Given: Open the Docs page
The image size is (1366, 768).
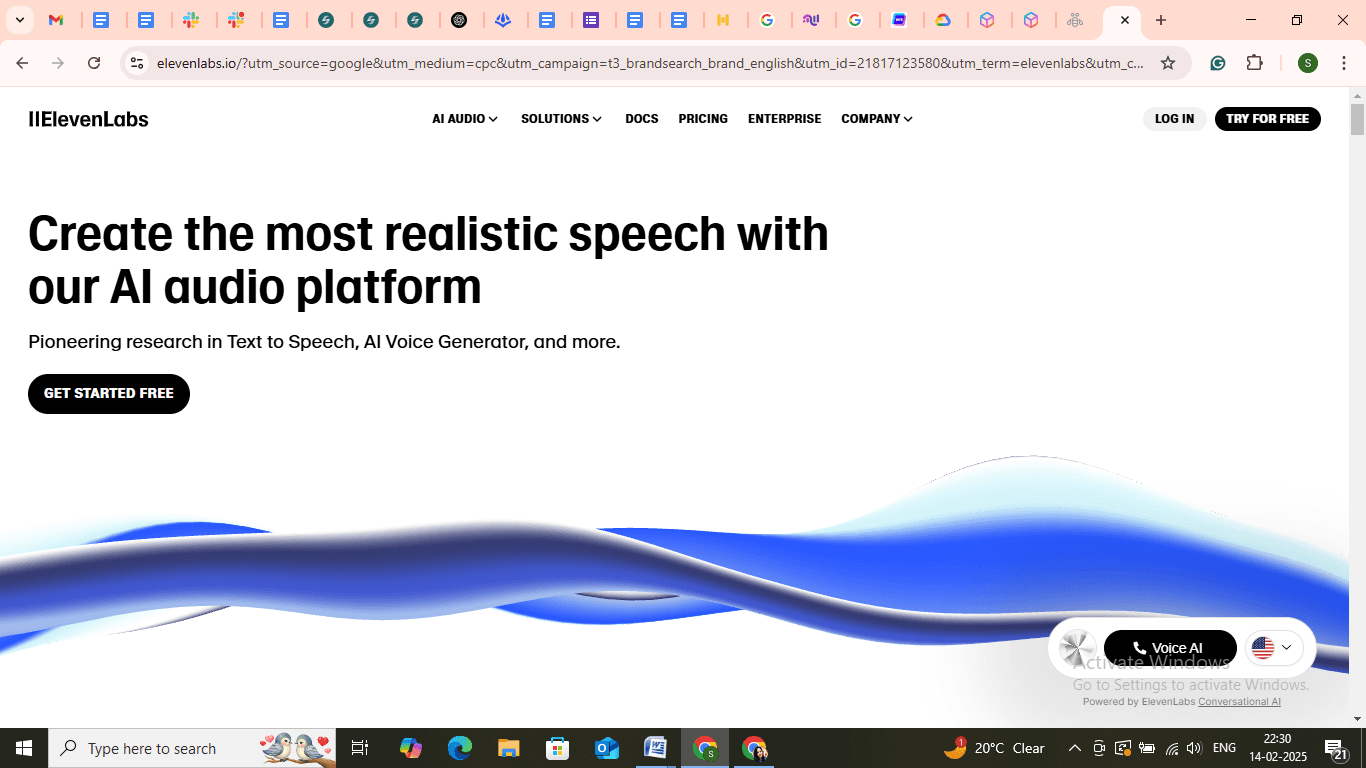Looking at the screenshot, I should [642, 119].
